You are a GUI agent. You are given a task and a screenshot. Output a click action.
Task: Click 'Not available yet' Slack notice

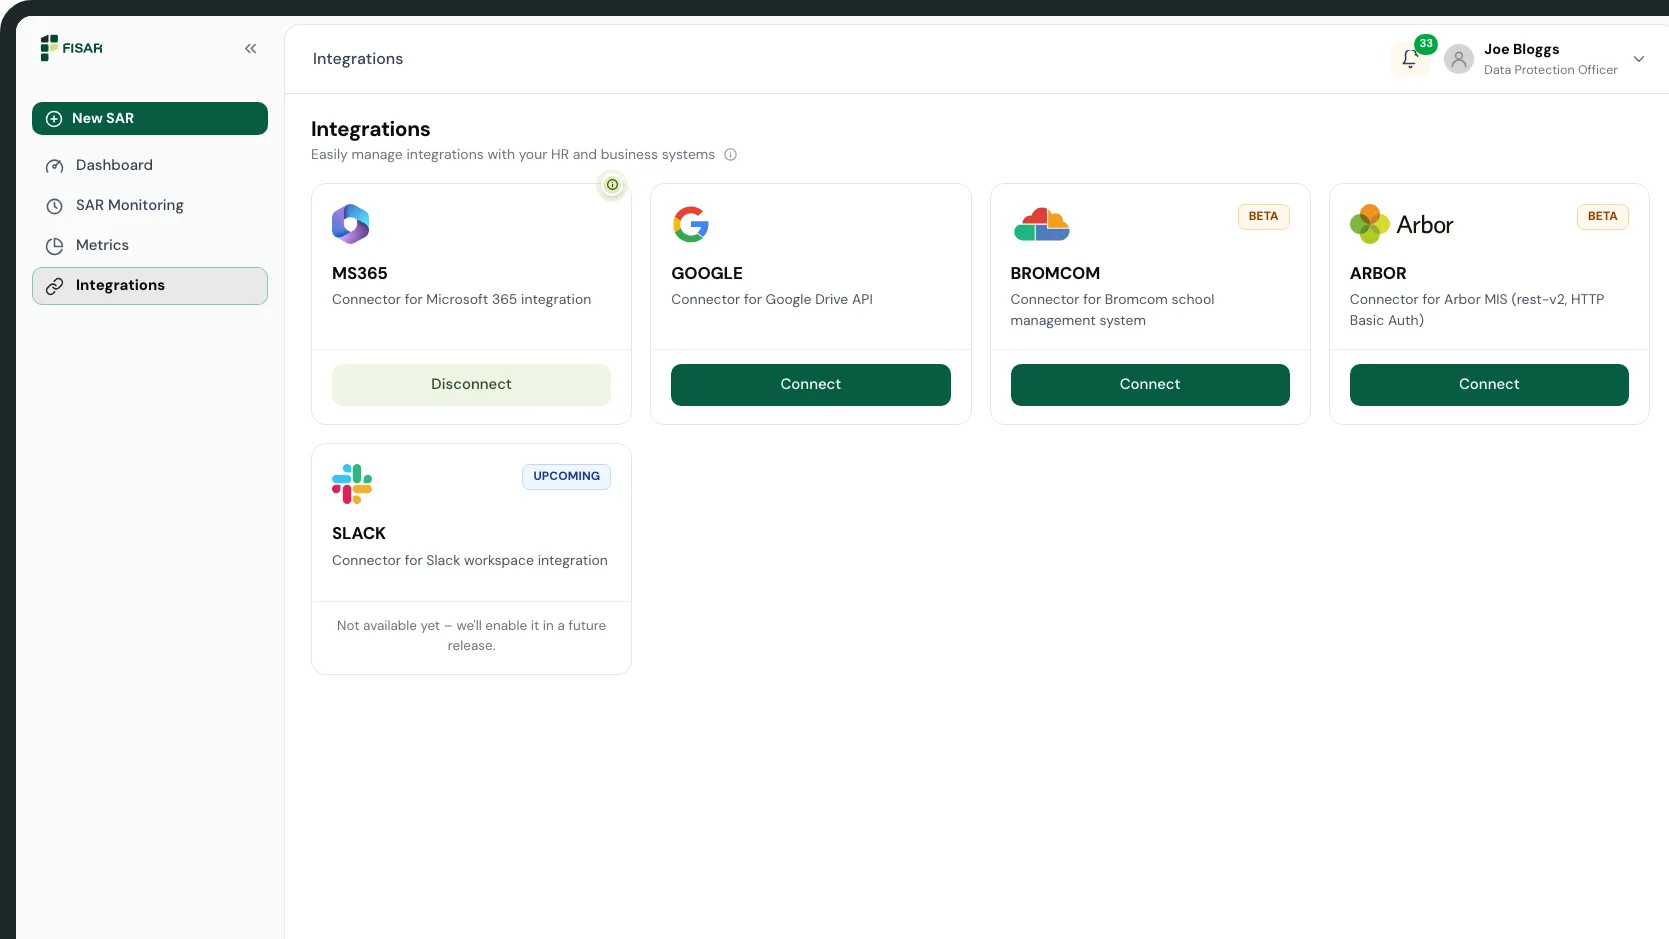click(471, 636)
